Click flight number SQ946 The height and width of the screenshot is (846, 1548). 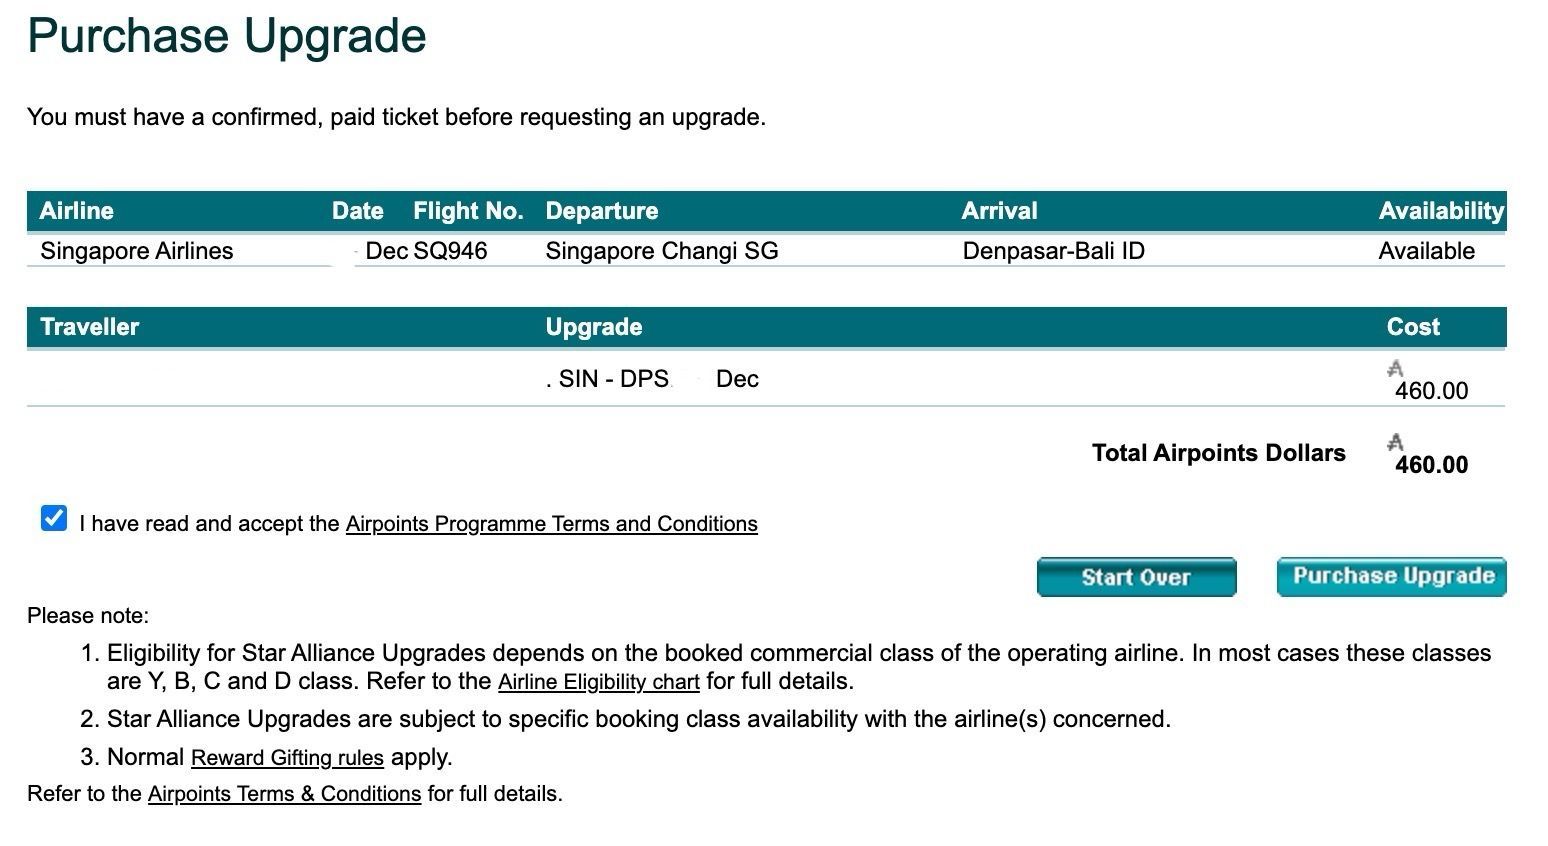(x=450, y=251)
